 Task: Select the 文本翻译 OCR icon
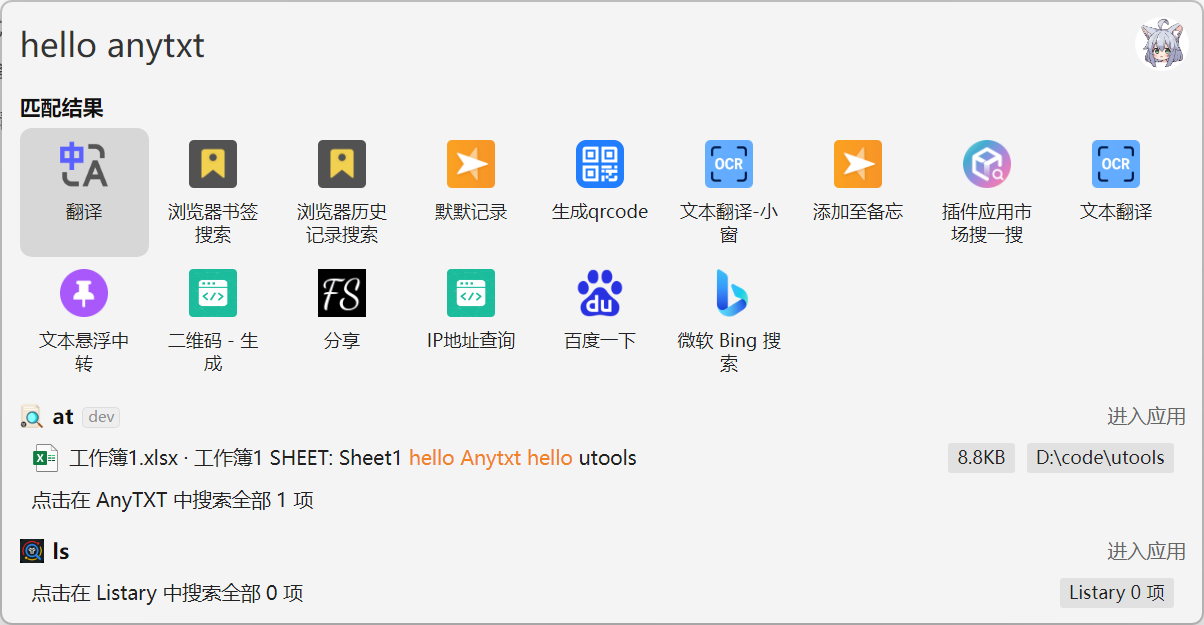(1116, 164)
